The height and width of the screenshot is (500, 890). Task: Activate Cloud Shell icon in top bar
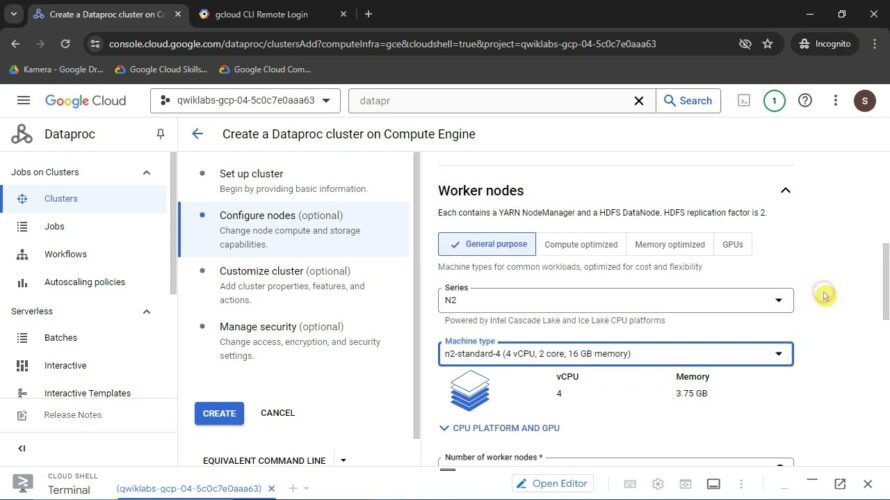coord(744,100)
